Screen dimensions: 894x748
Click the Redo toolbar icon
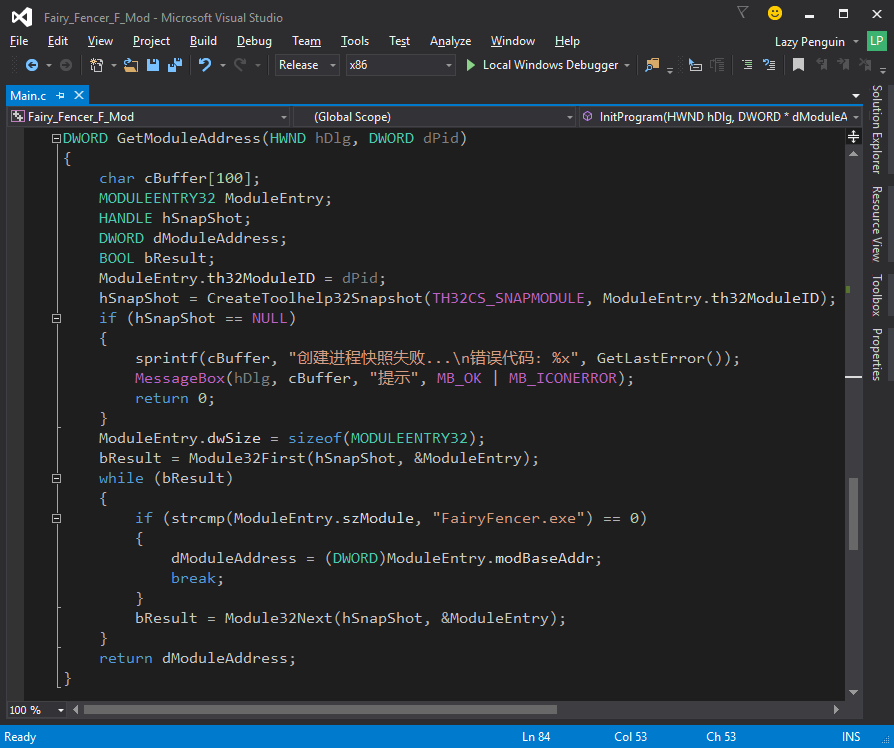[240, 65]
